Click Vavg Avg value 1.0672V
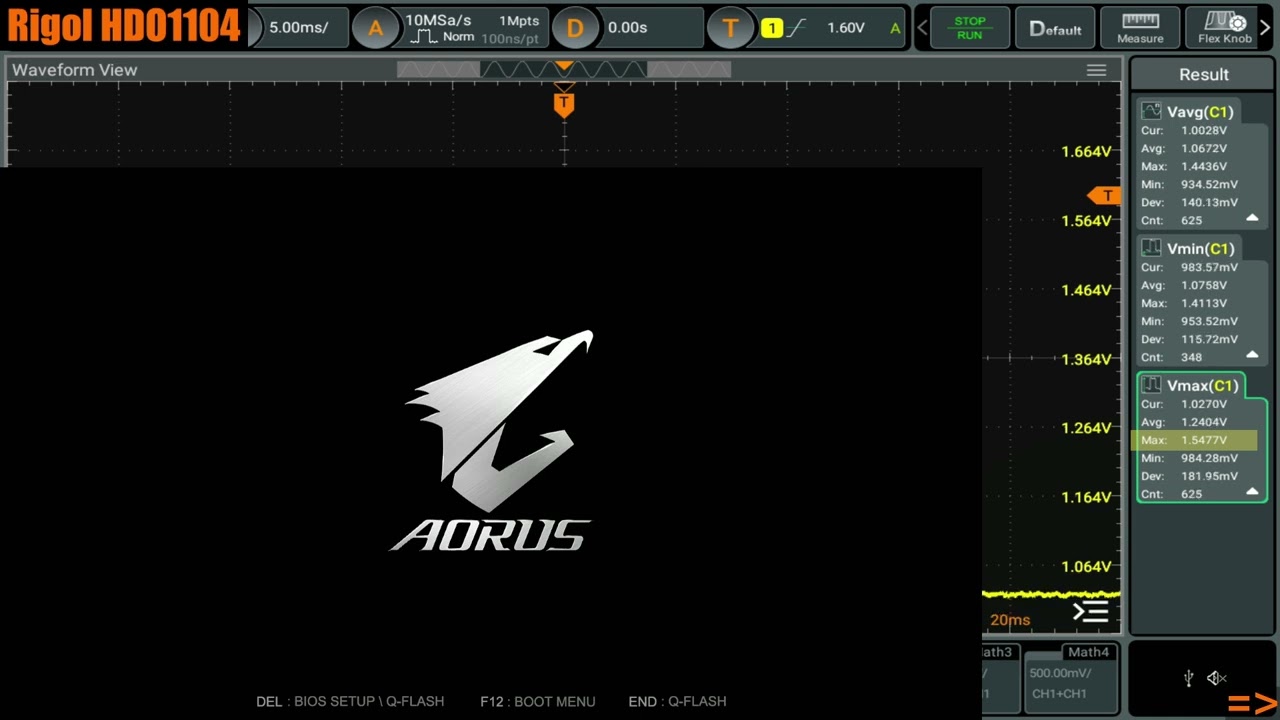This screenshot has width=1280, height=720. click(x=1204, y=149)
